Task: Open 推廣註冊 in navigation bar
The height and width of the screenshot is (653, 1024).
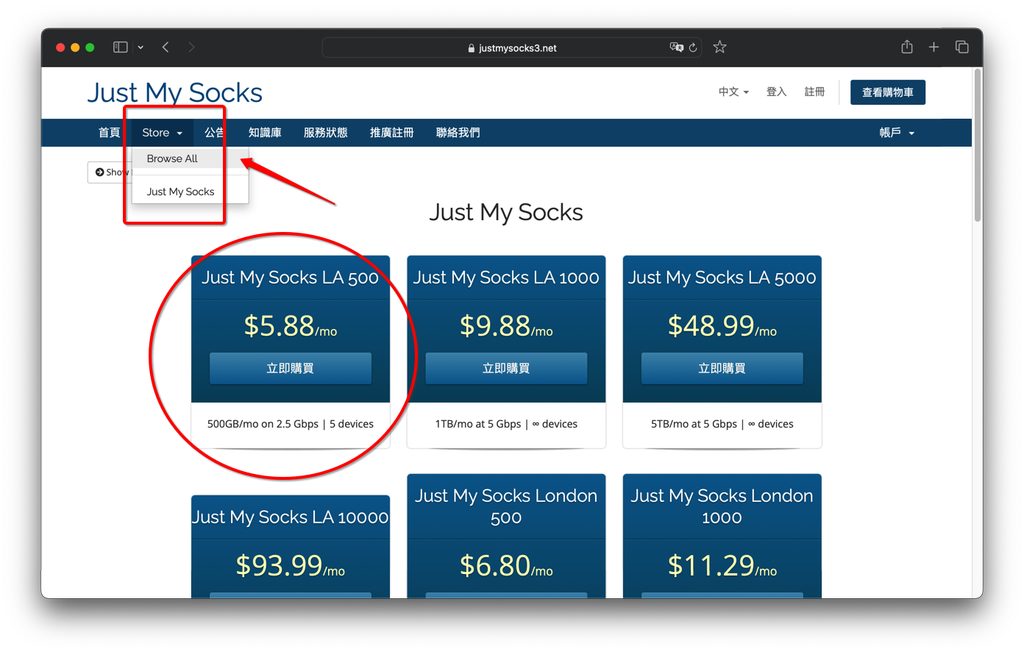Action: coord(392,133)
